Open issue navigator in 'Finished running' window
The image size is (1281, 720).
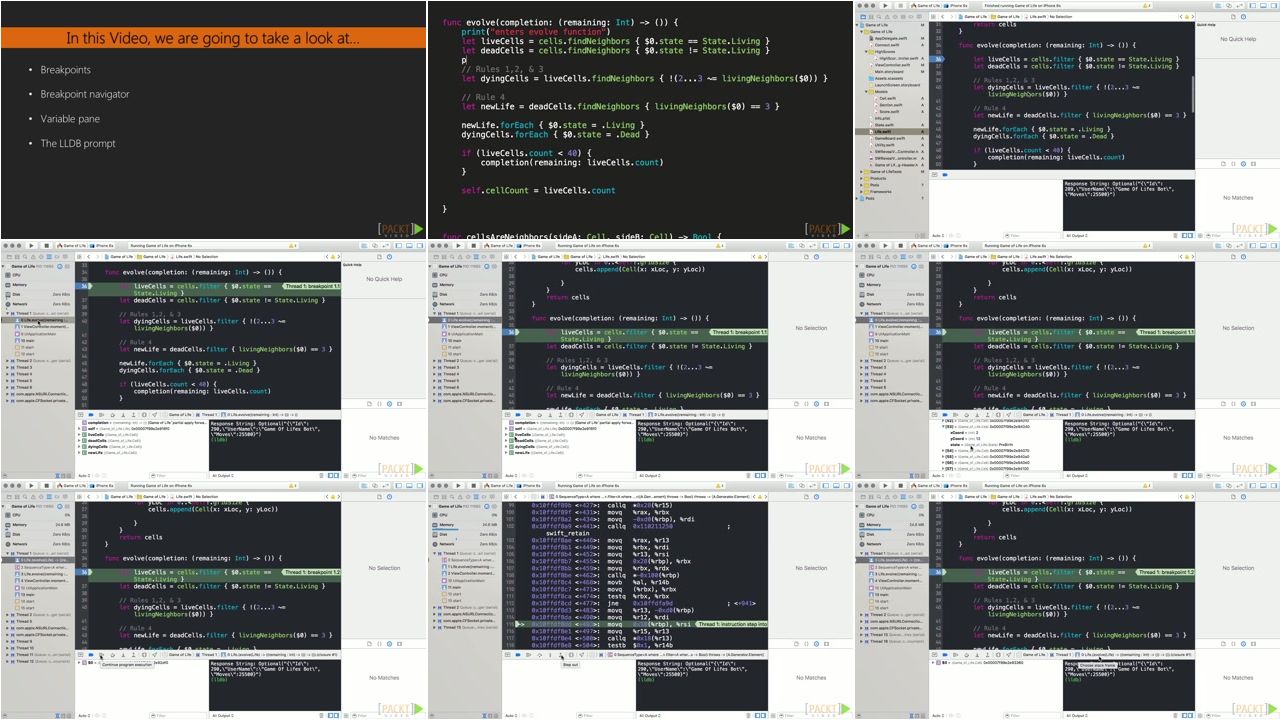tap(887, 16)
